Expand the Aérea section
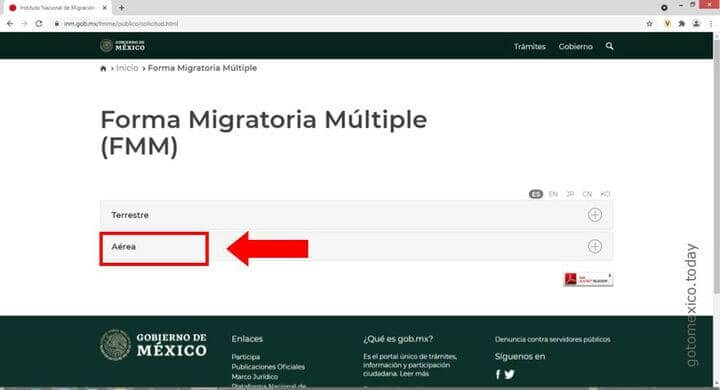Screen dimensions: 720x390 pos(356,247)
